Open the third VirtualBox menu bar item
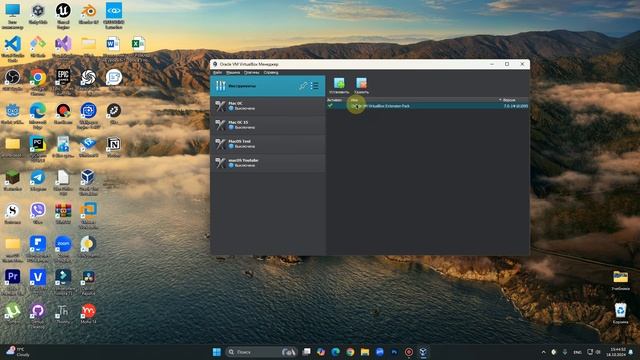640x360 pixels. 251,73
